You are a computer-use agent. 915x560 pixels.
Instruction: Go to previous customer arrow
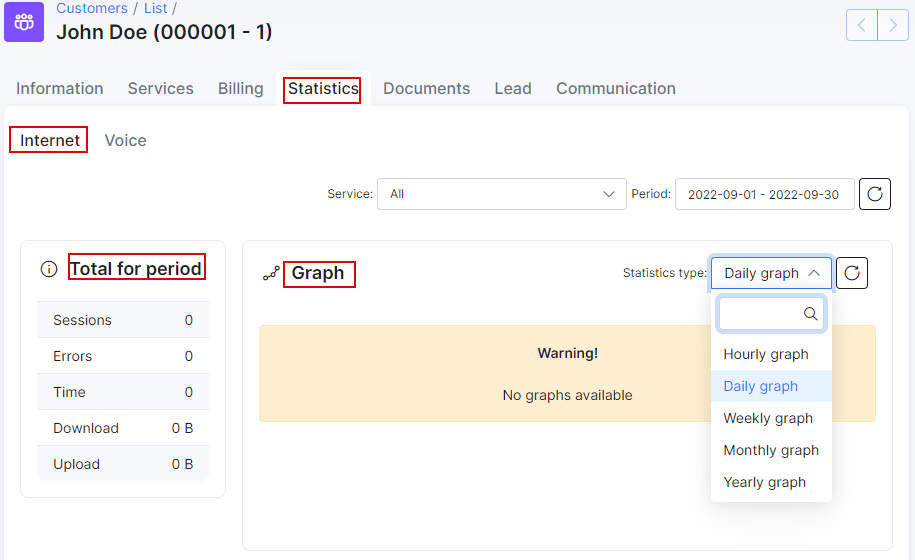[x=862, y=25]
